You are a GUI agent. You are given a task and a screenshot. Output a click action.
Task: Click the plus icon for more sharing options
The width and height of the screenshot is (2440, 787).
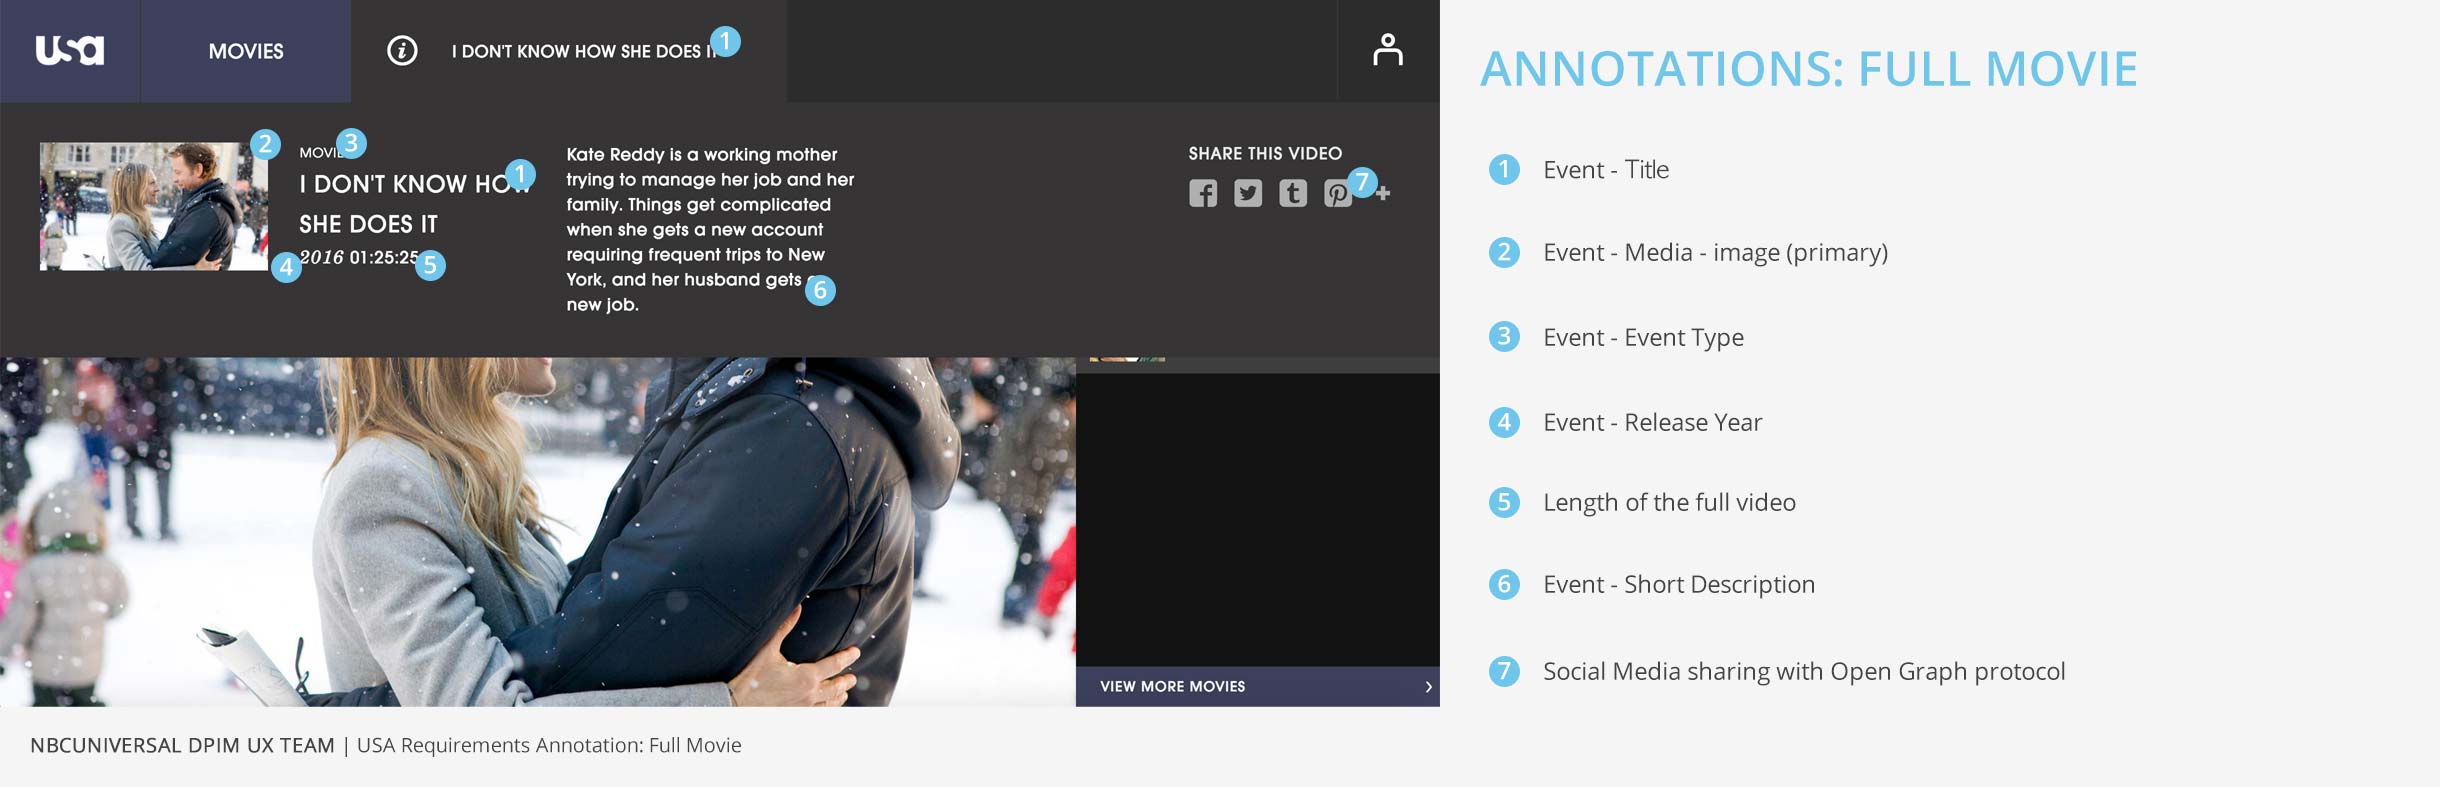(x=1383, y=193)
